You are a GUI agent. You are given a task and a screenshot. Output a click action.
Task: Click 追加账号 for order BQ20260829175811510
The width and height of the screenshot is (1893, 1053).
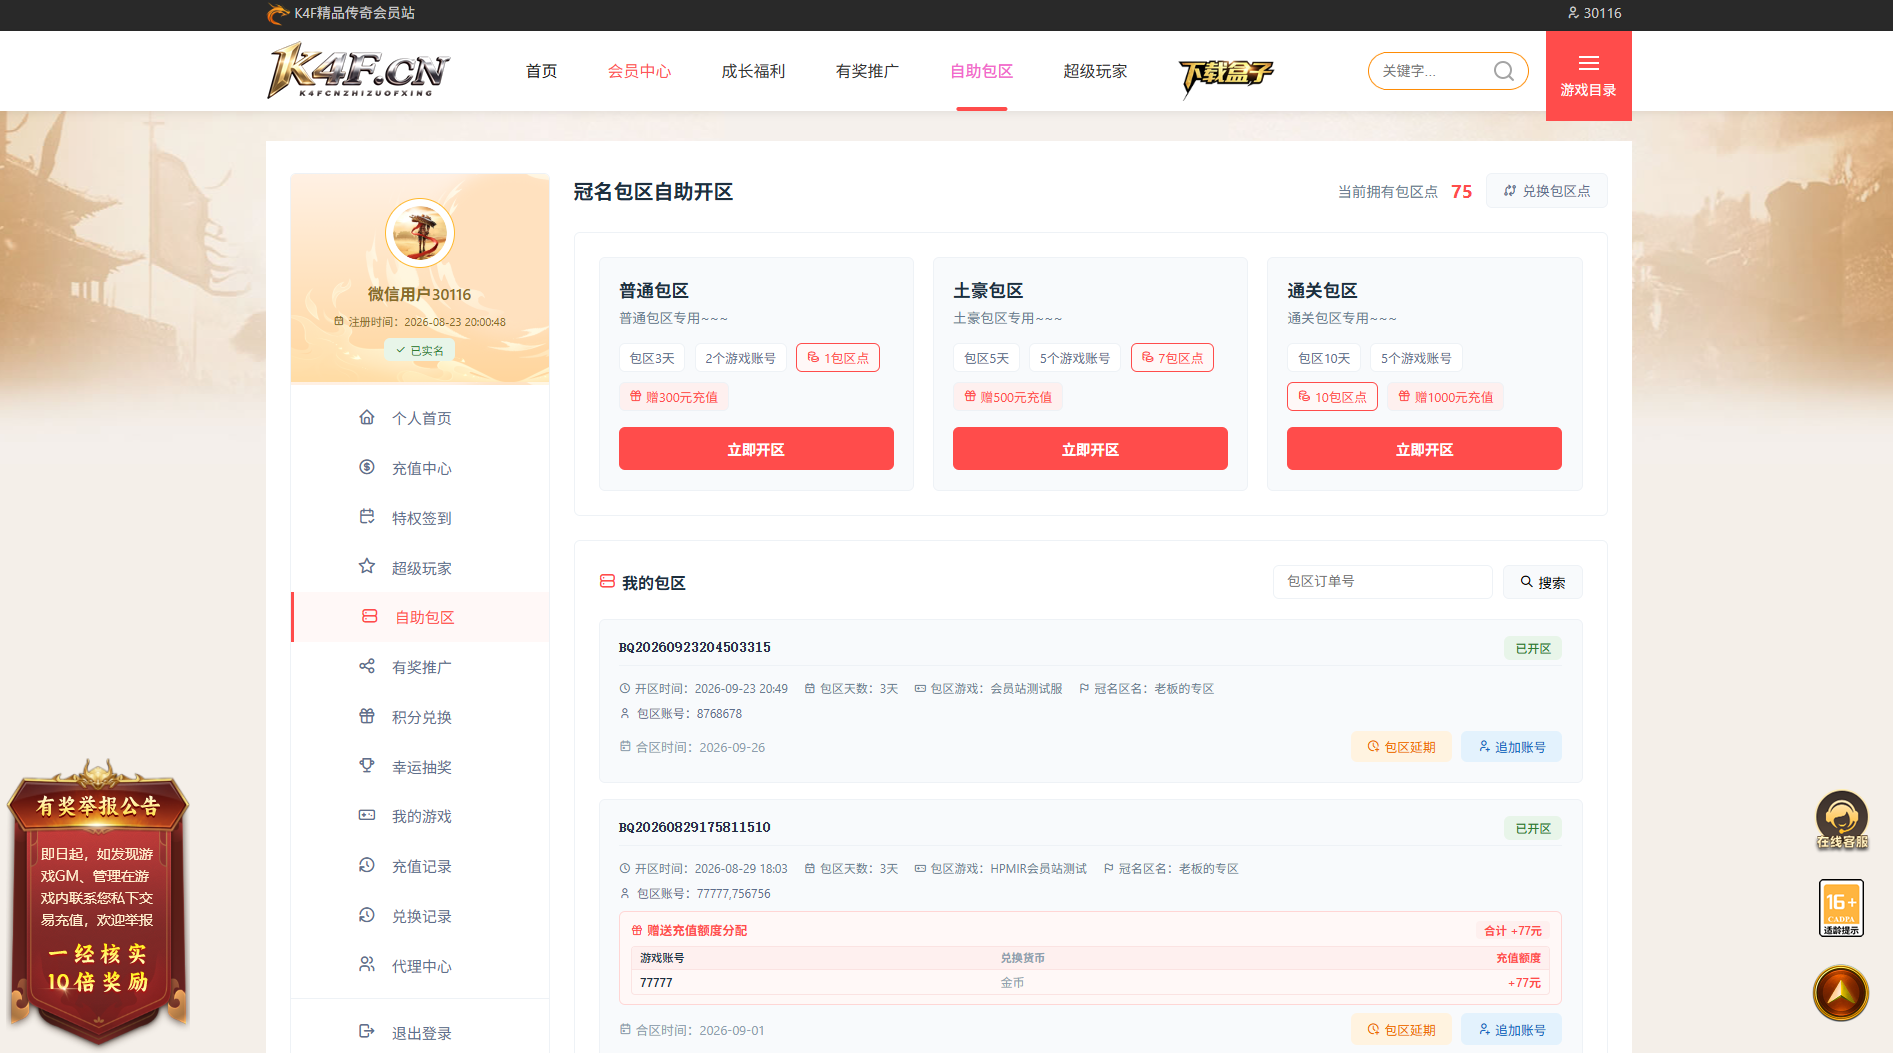pyautogui.click(x=1511, y=1030)
